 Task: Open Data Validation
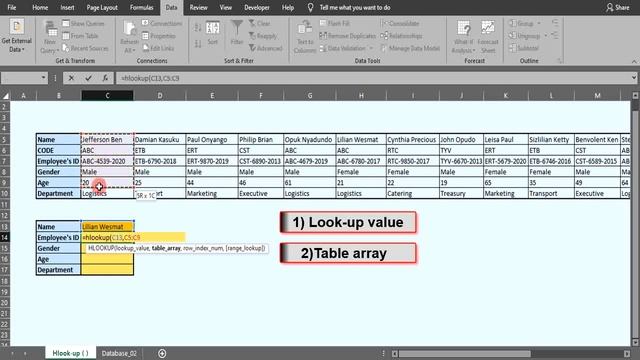point(342,48)
